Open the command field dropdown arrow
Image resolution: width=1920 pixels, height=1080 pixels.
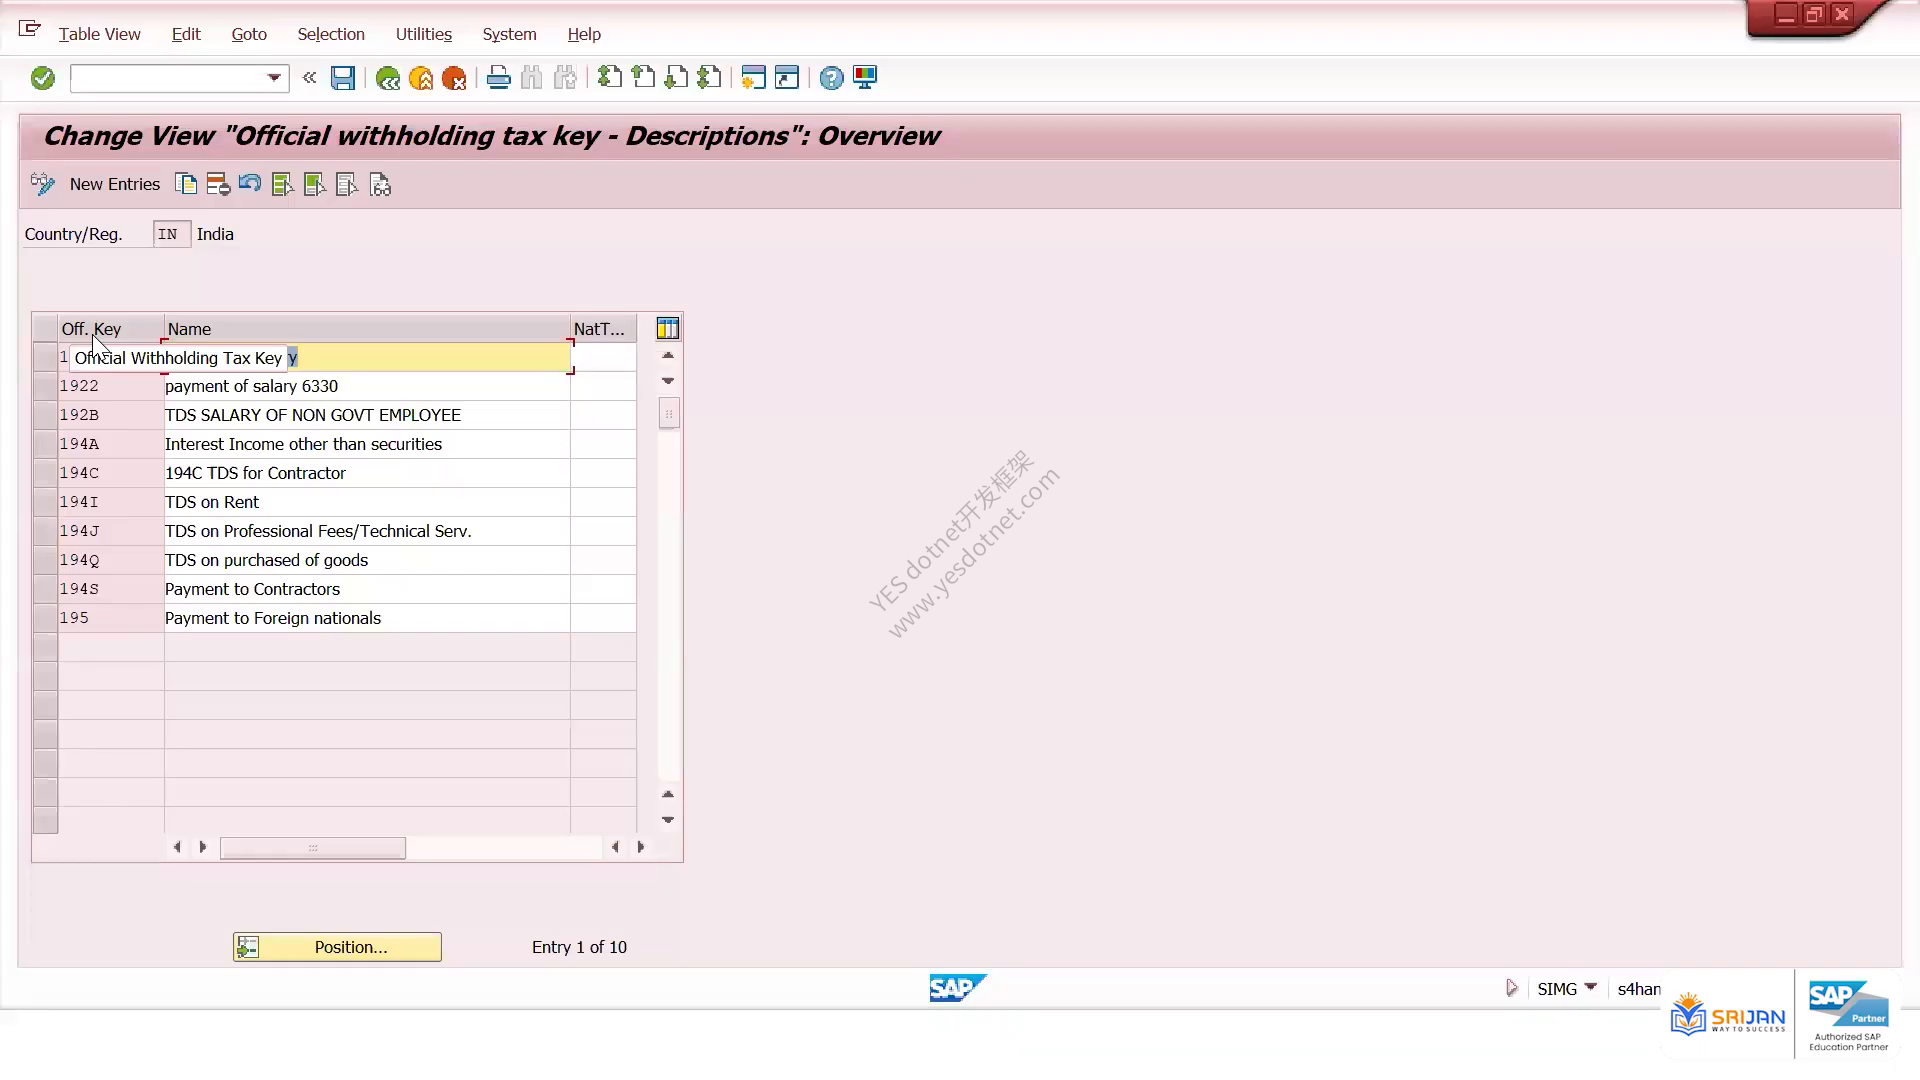(x=273, y=78)
